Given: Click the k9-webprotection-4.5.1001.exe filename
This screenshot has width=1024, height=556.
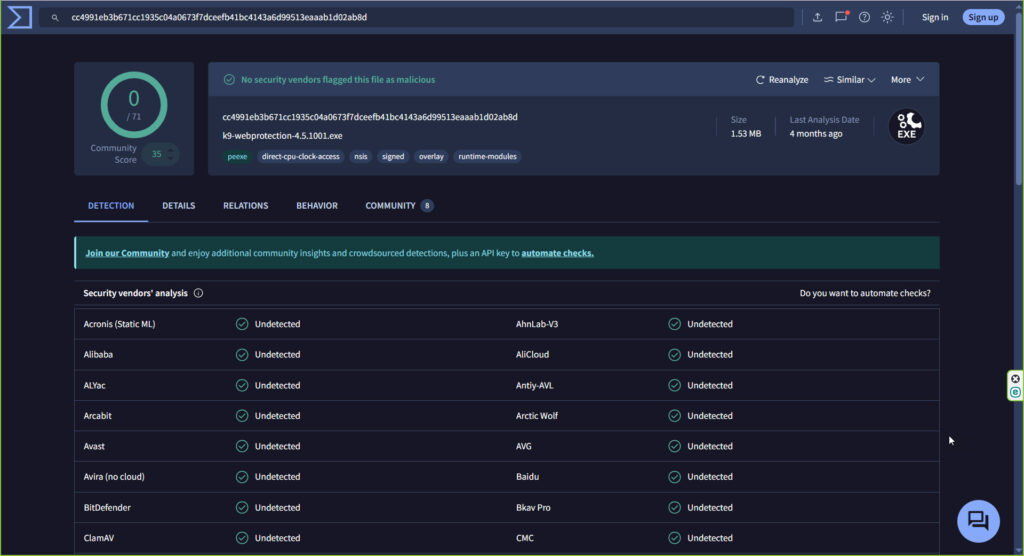Looking at the screenshot, I should [282, 136].
